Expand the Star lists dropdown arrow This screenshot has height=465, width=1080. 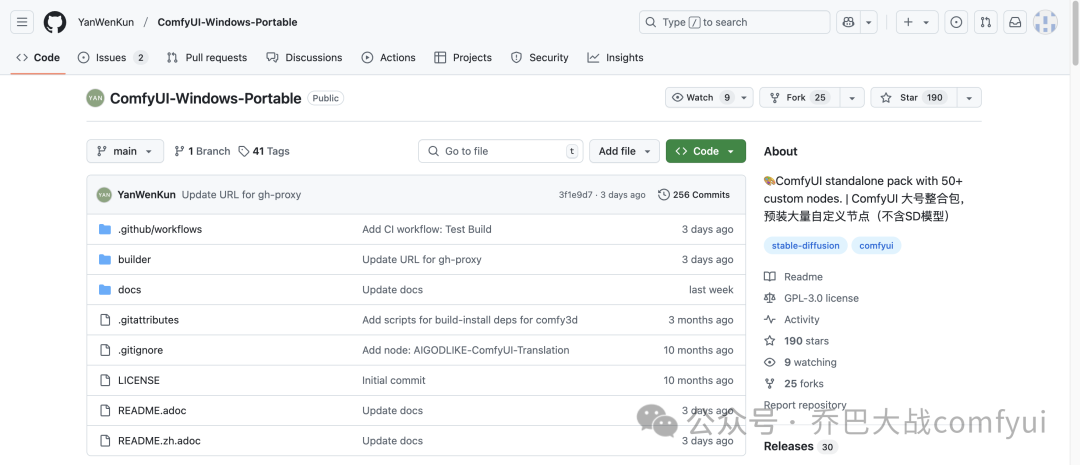[969, 98]
